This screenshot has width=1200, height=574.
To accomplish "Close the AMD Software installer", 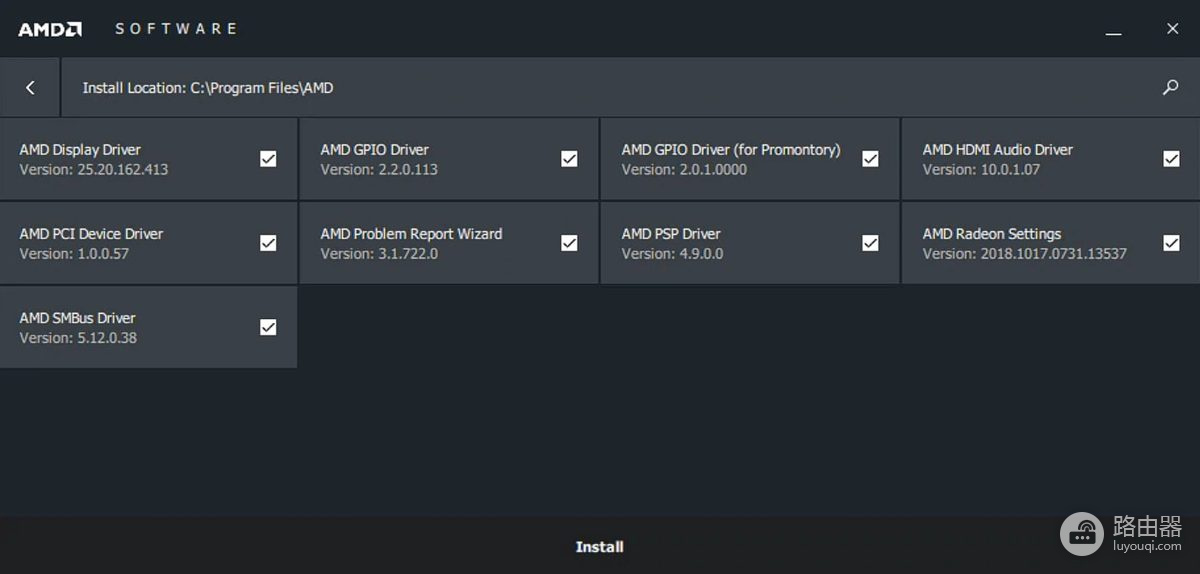I will click(1172, 29).
